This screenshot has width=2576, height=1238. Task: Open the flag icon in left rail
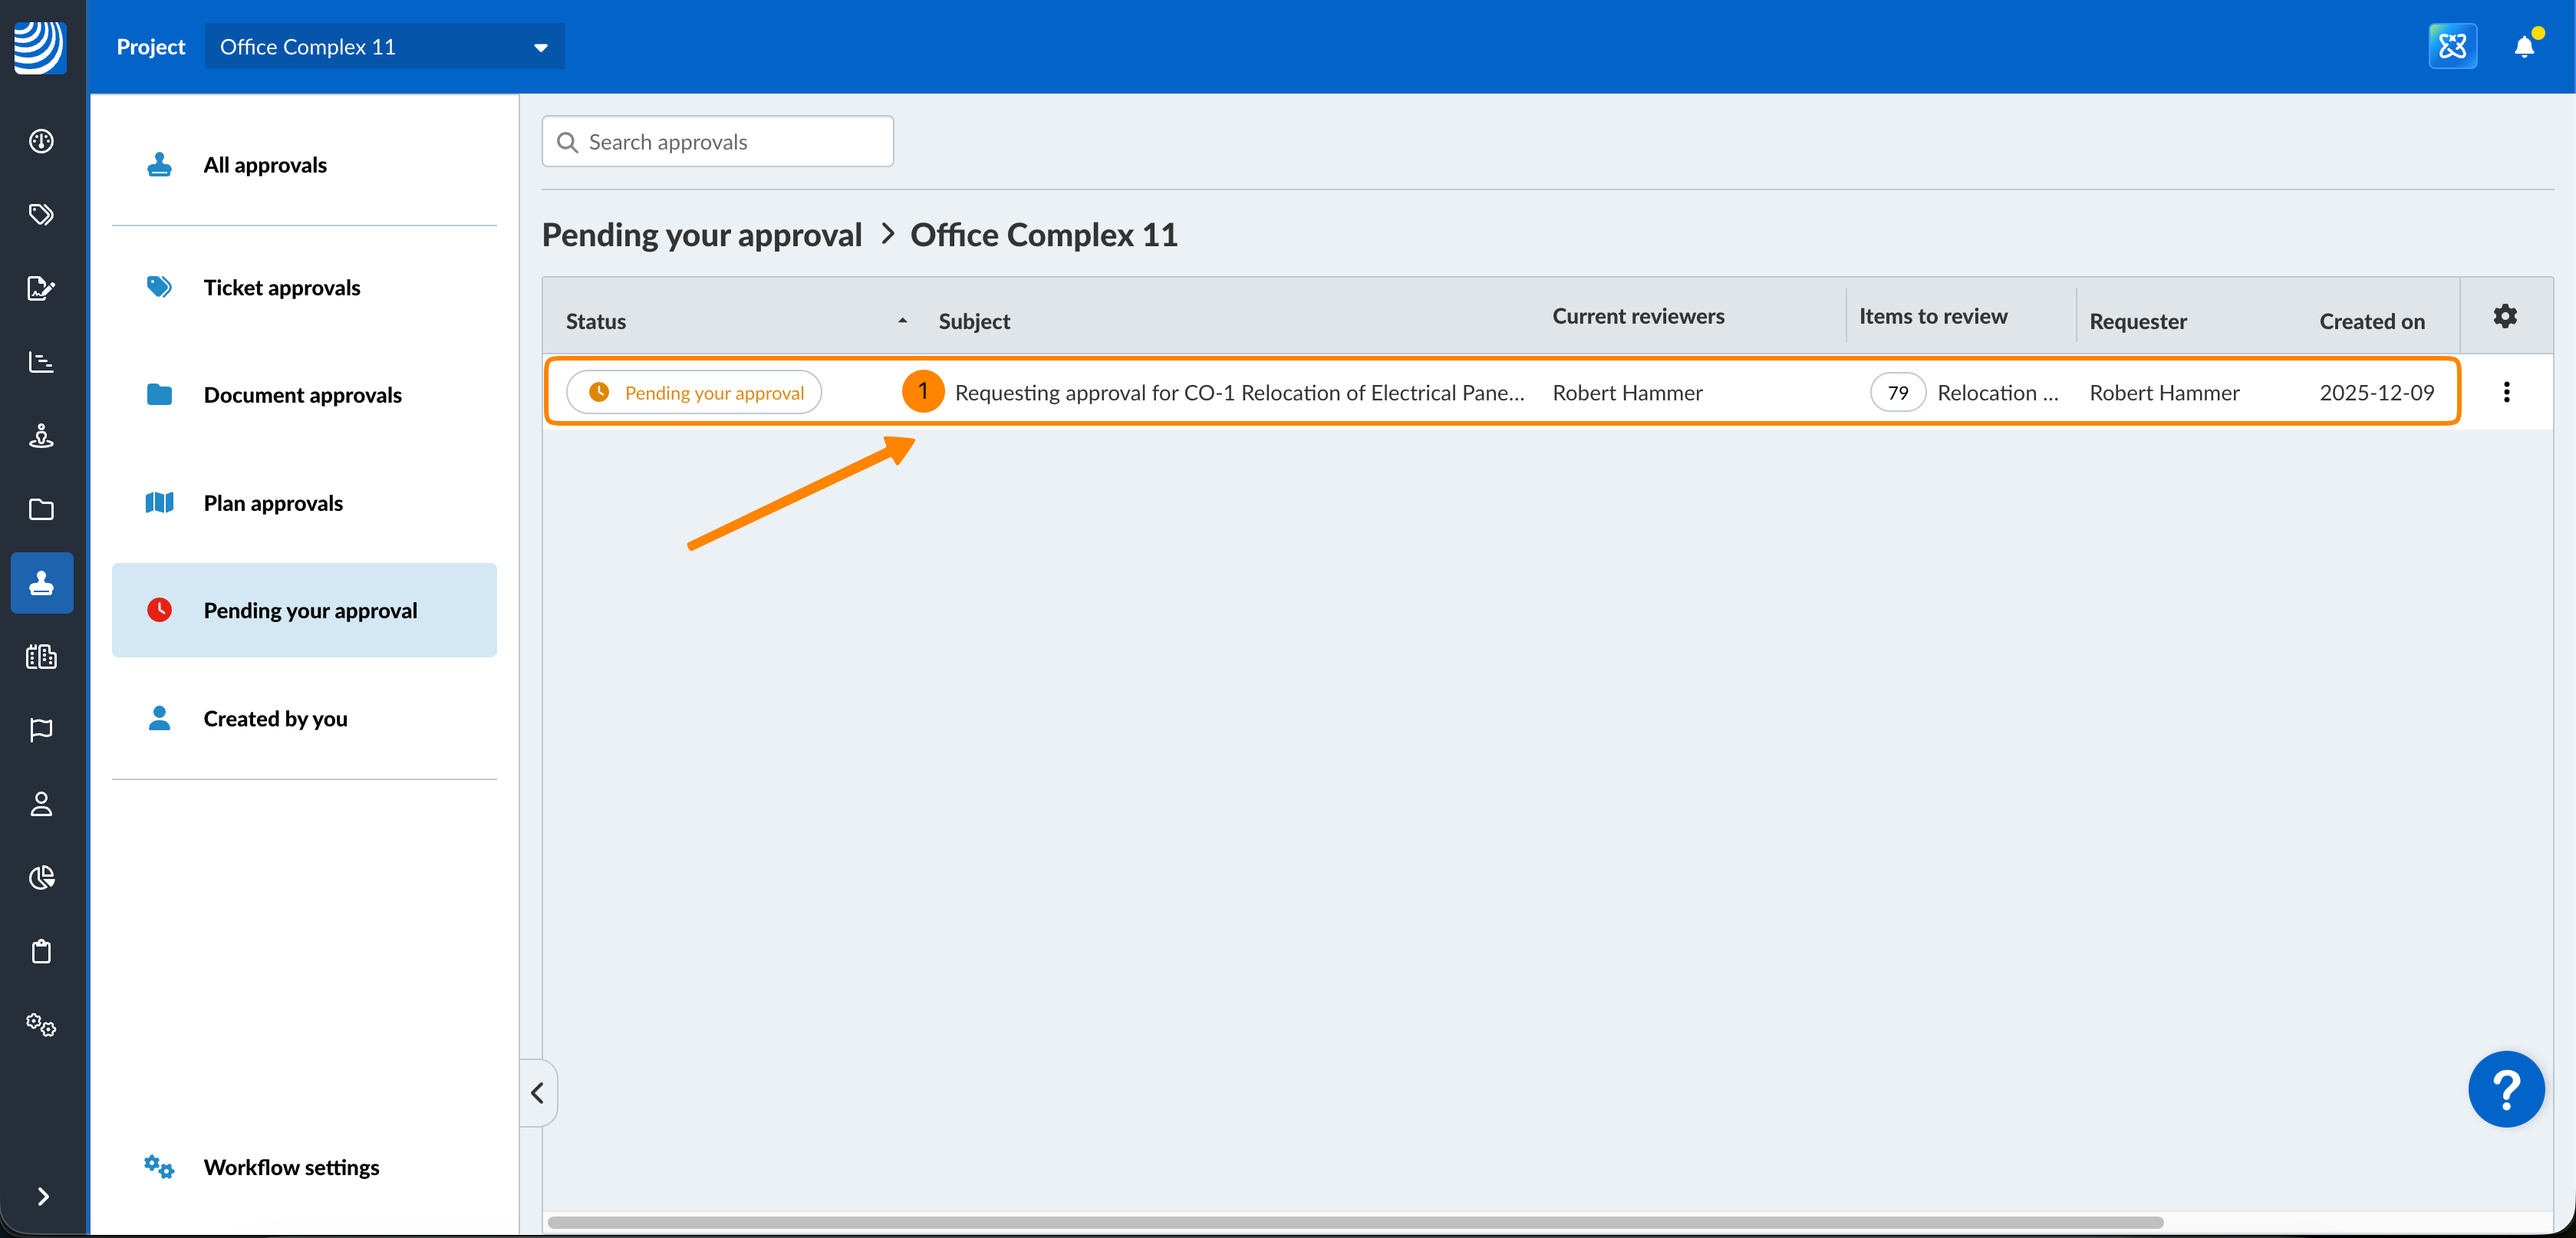coord(41,731)
